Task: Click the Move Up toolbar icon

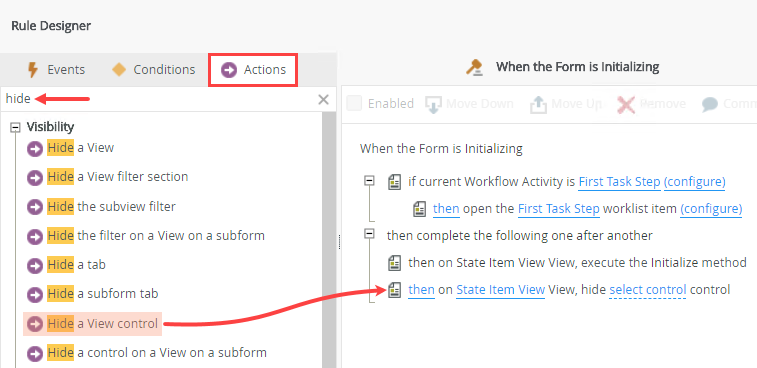Action: point(538,104)
